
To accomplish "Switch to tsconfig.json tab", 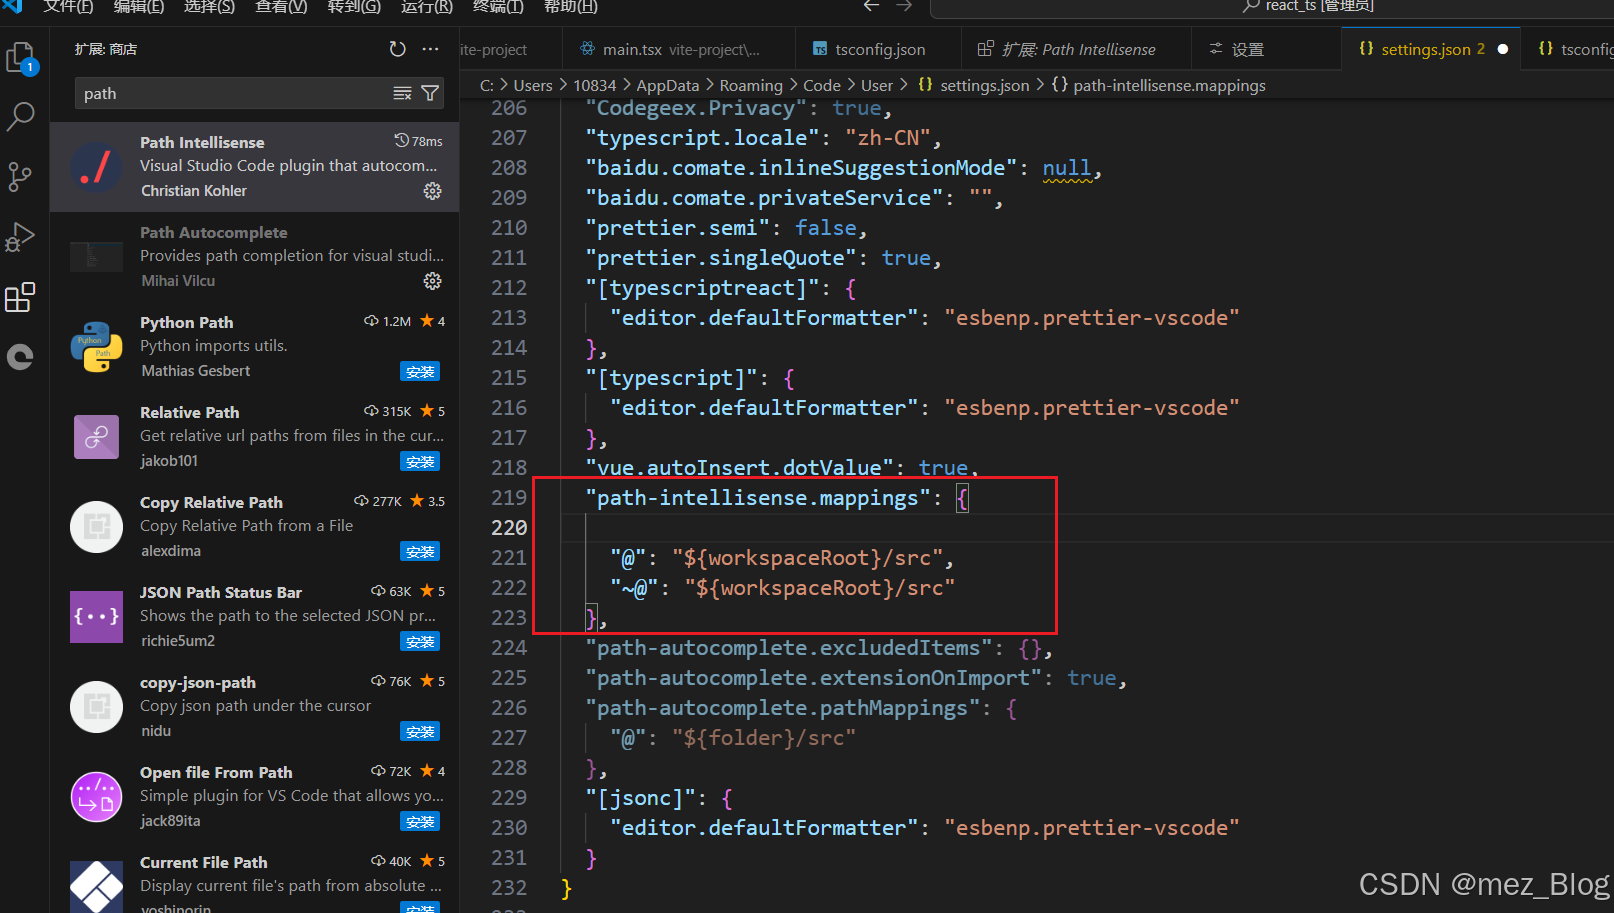I will (880, 49).
